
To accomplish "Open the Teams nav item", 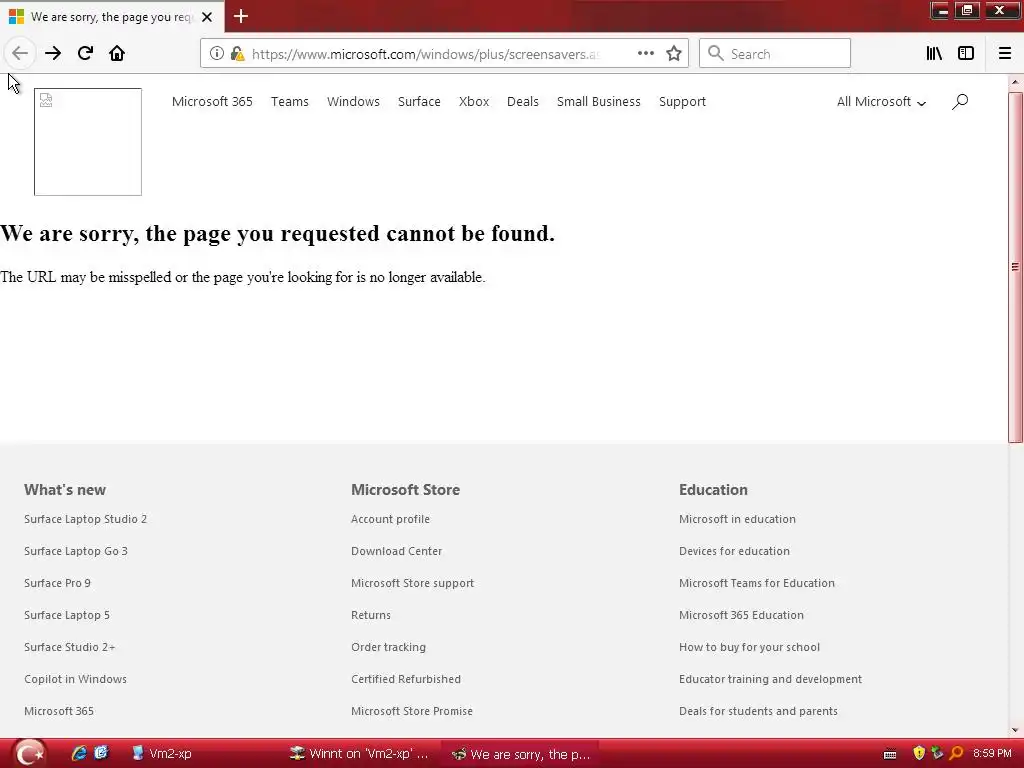I will pyautogui.click(x=289, y=102).
